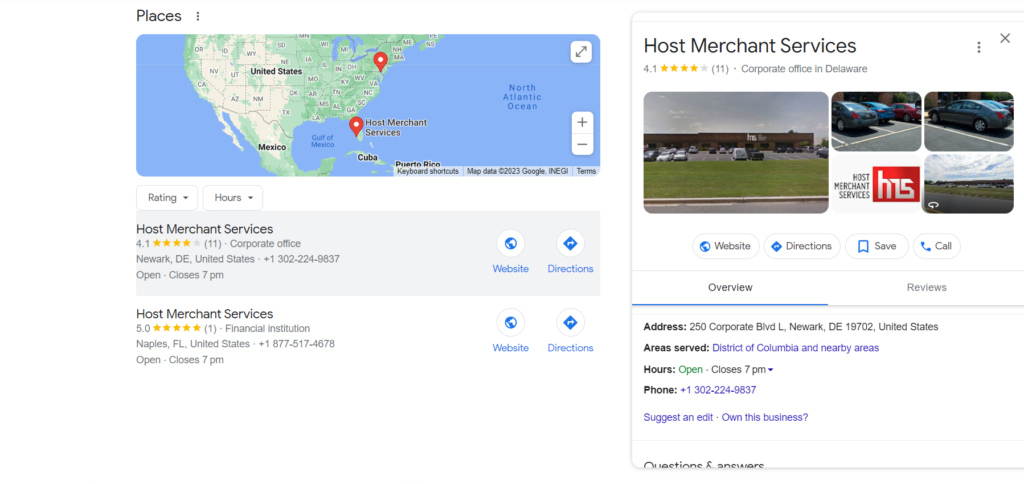Click Corporate office in Delaware text
The height and width of the screenshot is (484, 1024).
(x=804, y=69)
